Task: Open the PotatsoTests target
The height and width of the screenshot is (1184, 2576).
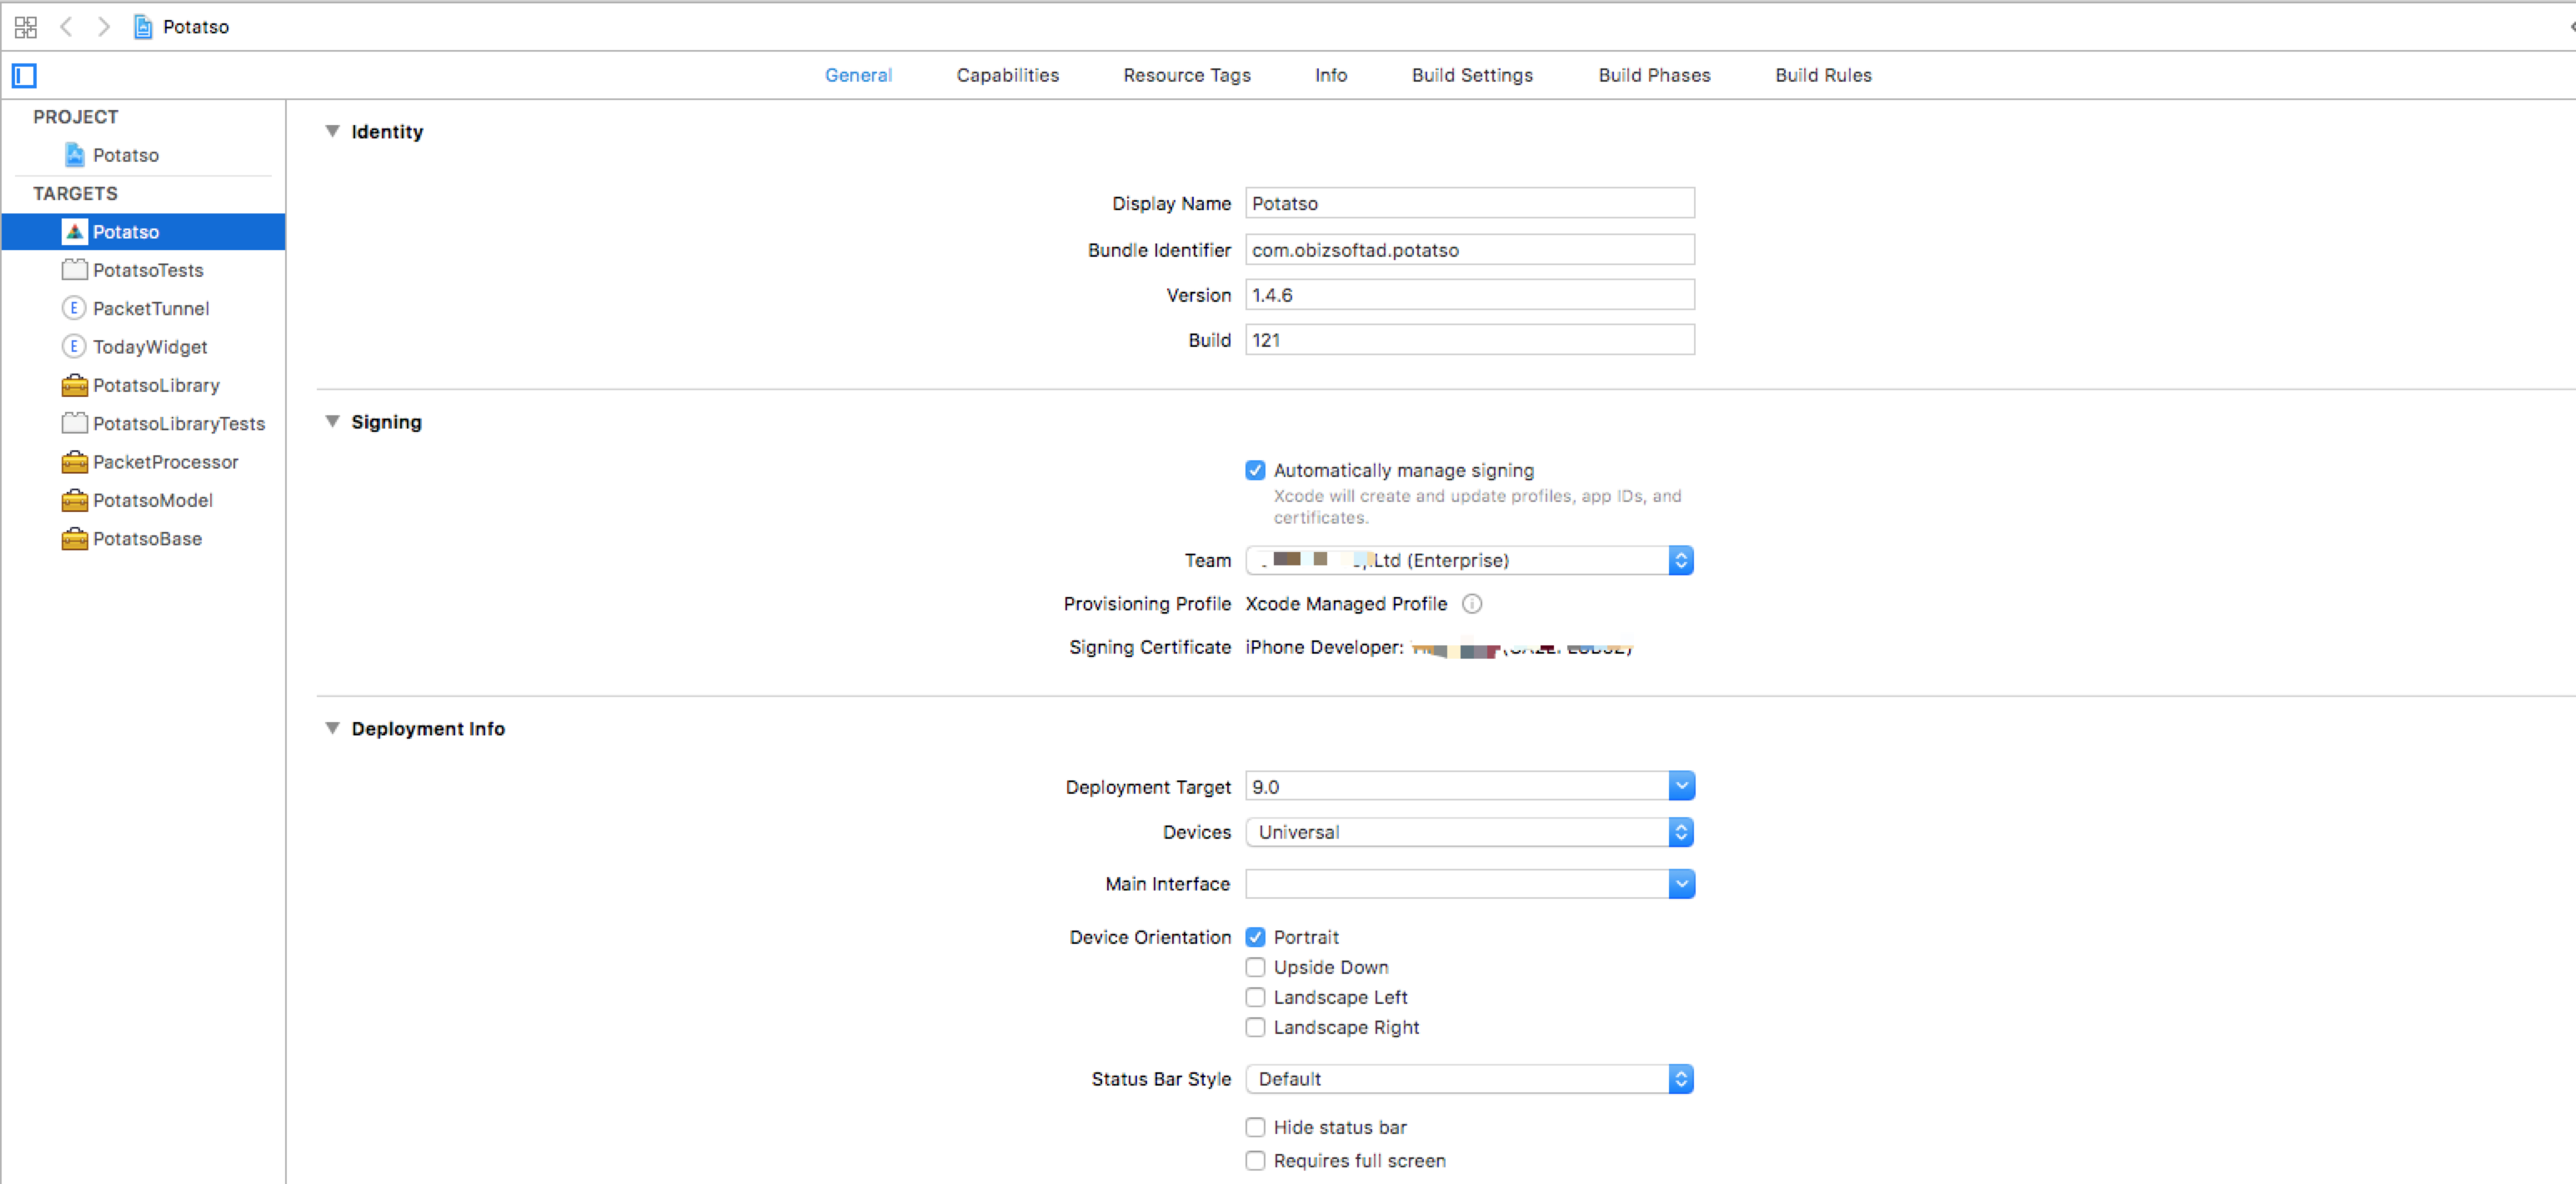Action: 147,270
